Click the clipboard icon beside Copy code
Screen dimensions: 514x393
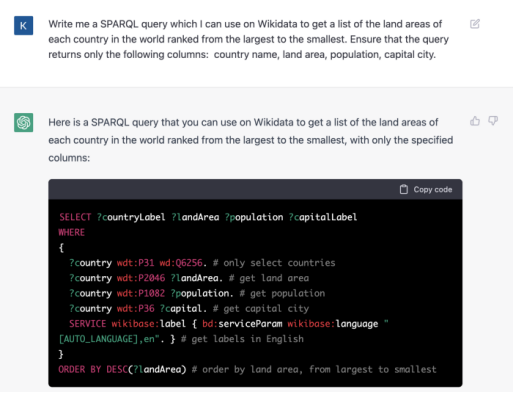(x=404, y=189)
